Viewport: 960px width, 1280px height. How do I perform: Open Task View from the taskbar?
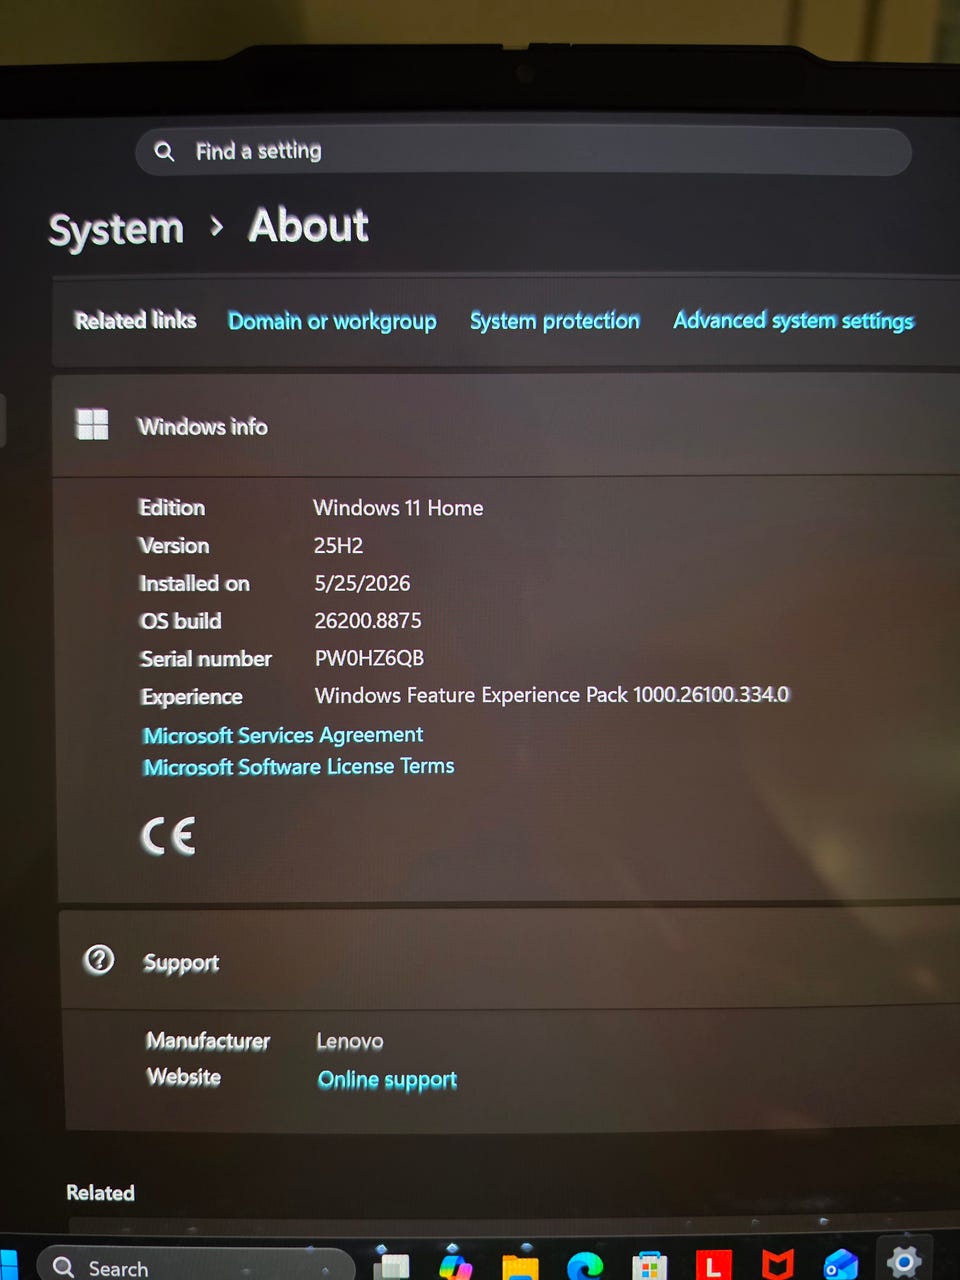pos(391,1265)
